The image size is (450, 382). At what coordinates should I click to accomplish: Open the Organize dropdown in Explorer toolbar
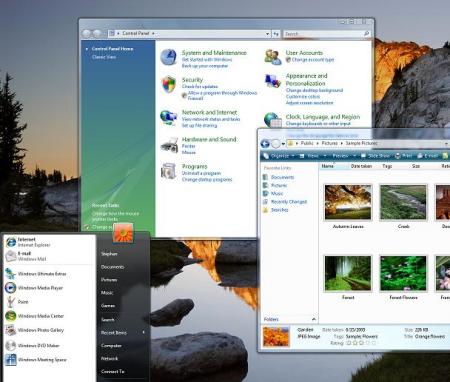click(279, 156)
